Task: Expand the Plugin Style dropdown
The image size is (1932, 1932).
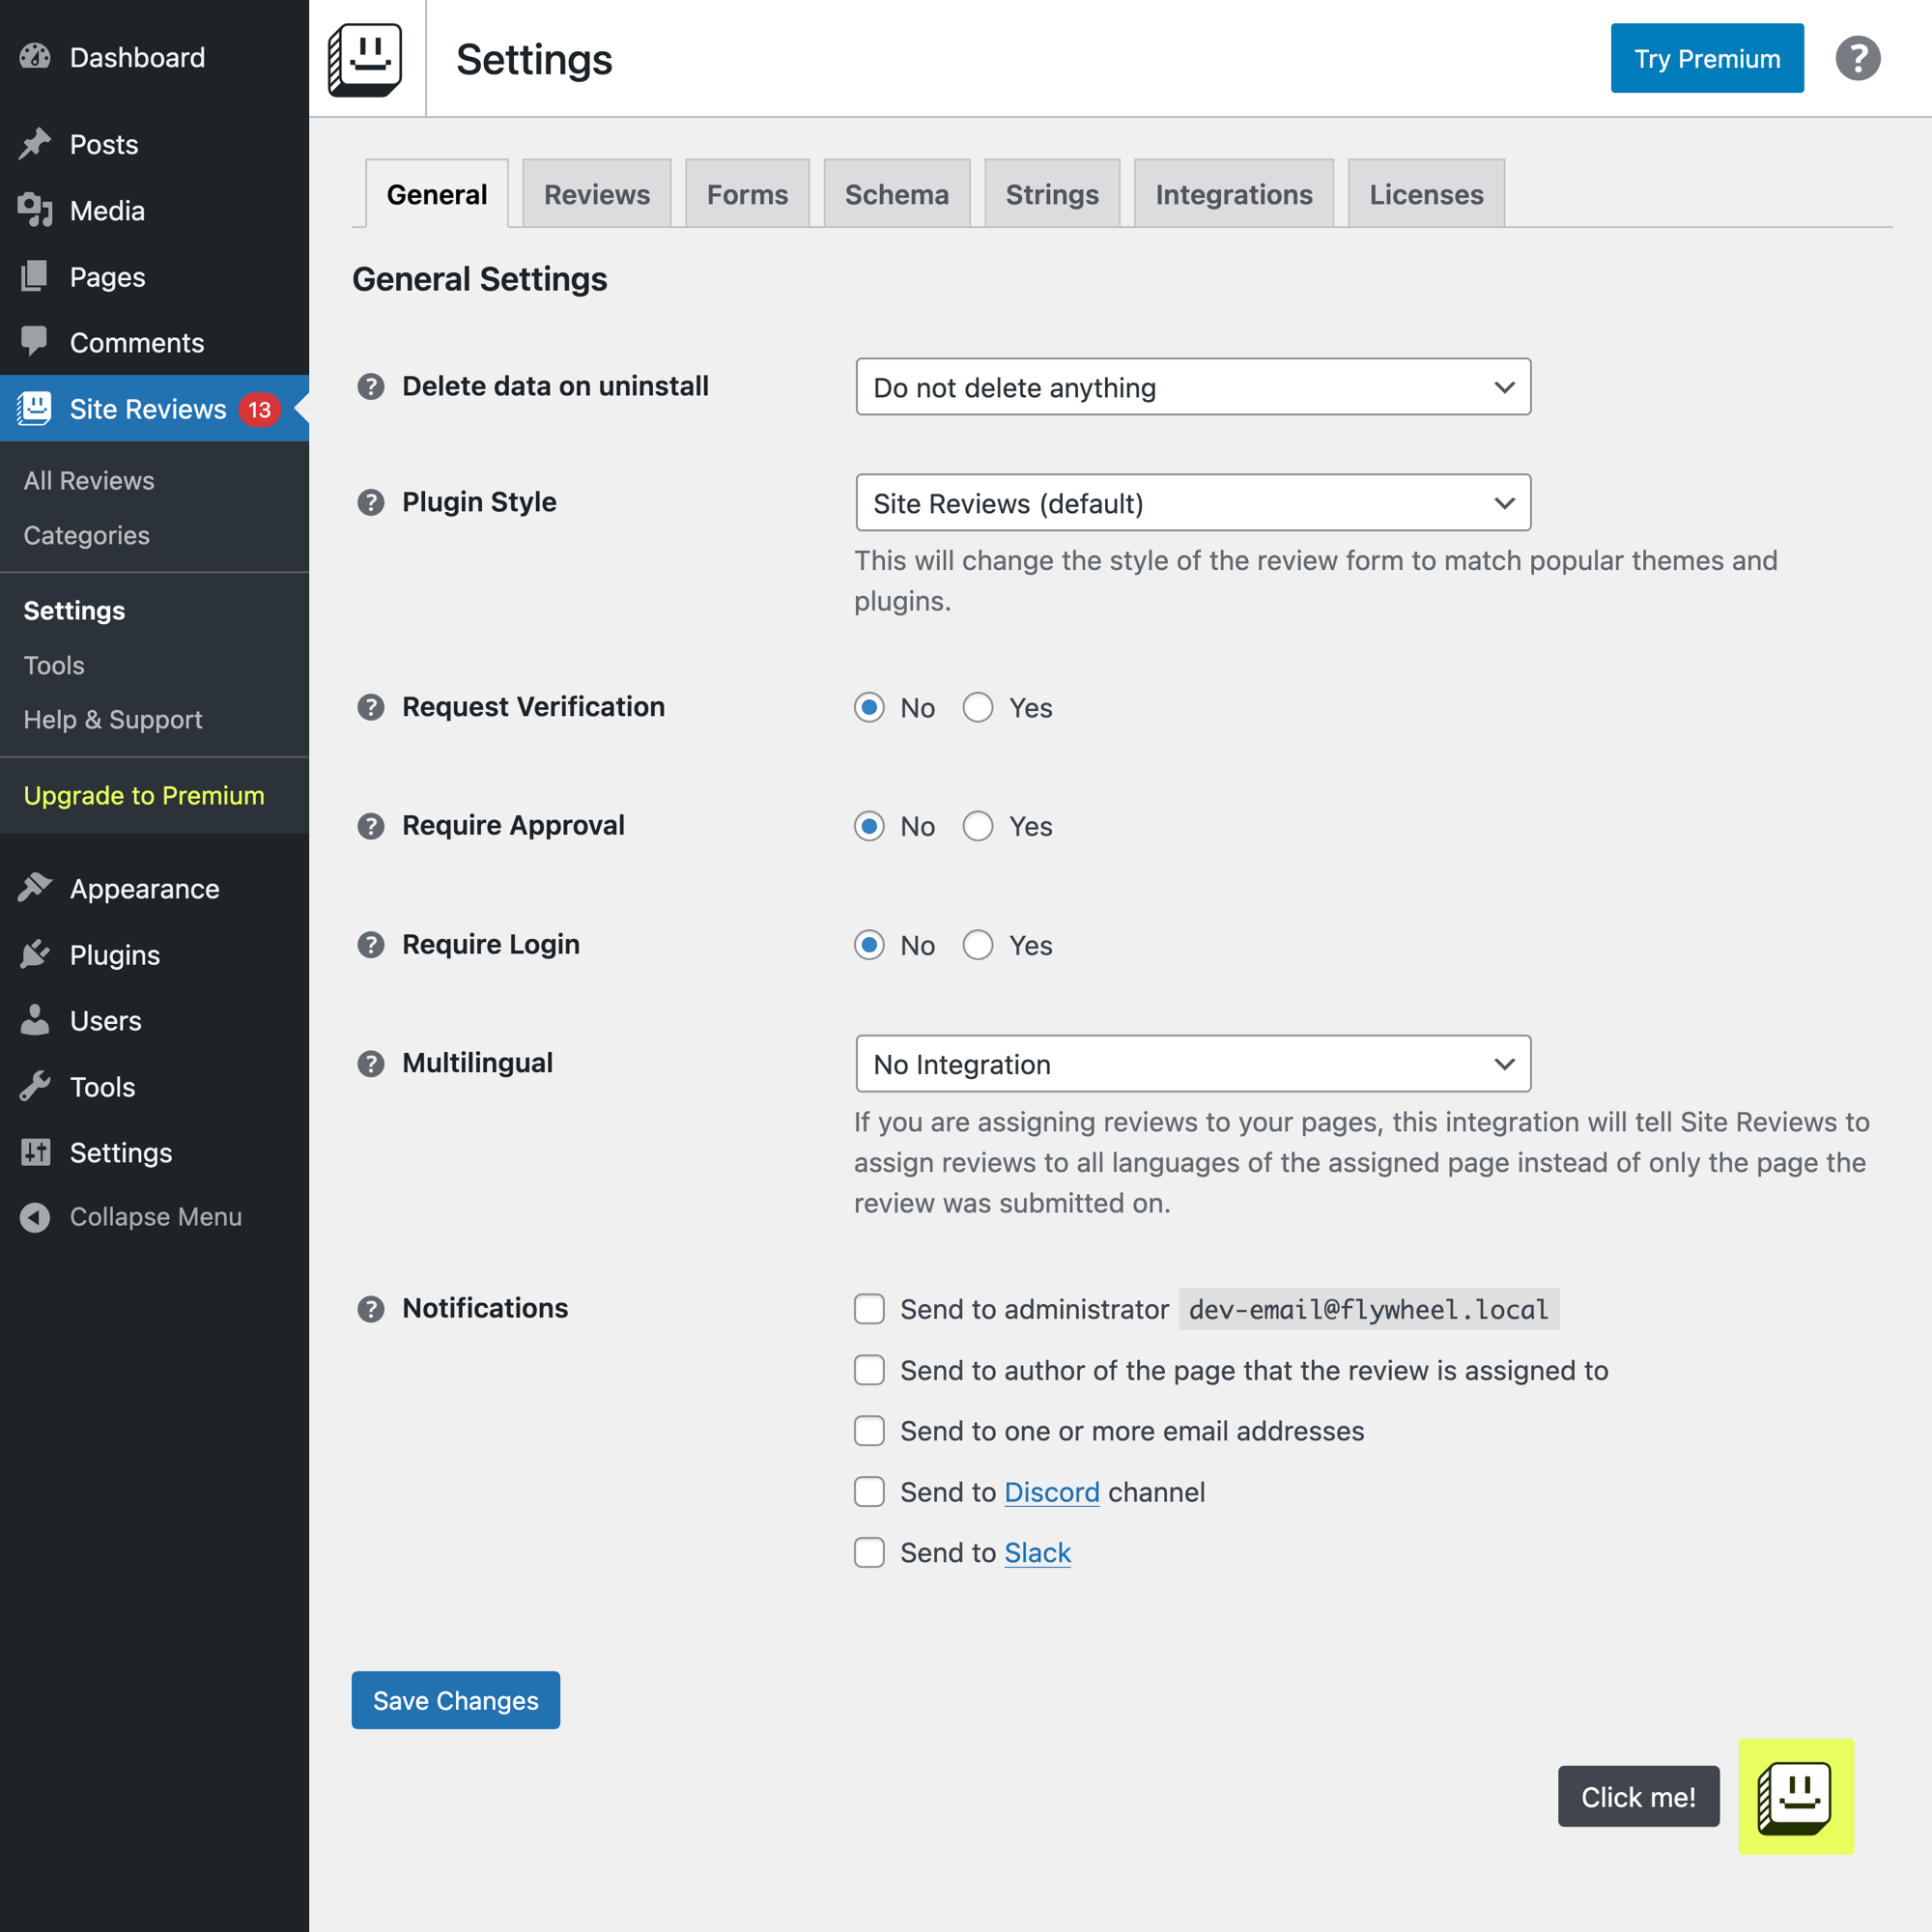Action: [1192, 503]
